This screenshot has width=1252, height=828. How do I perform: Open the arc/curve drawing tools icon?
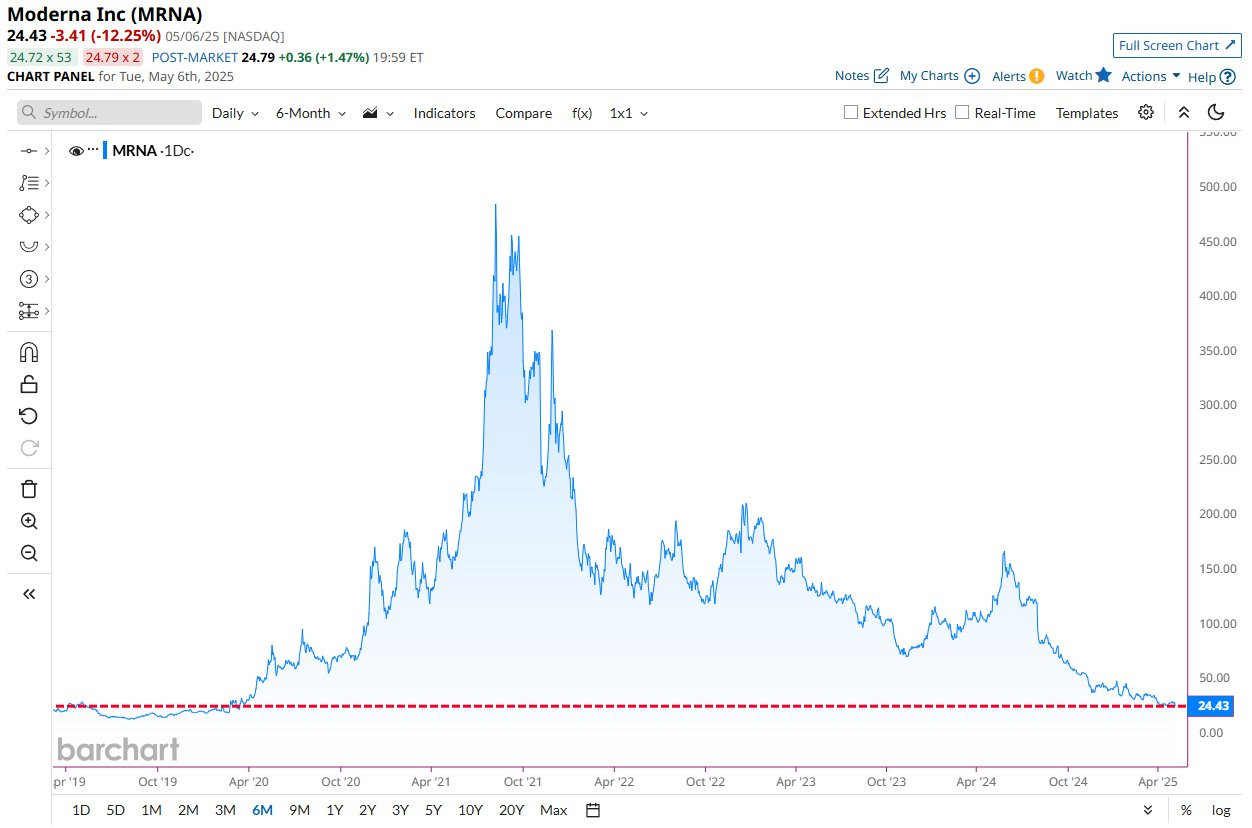coord(29,246)
